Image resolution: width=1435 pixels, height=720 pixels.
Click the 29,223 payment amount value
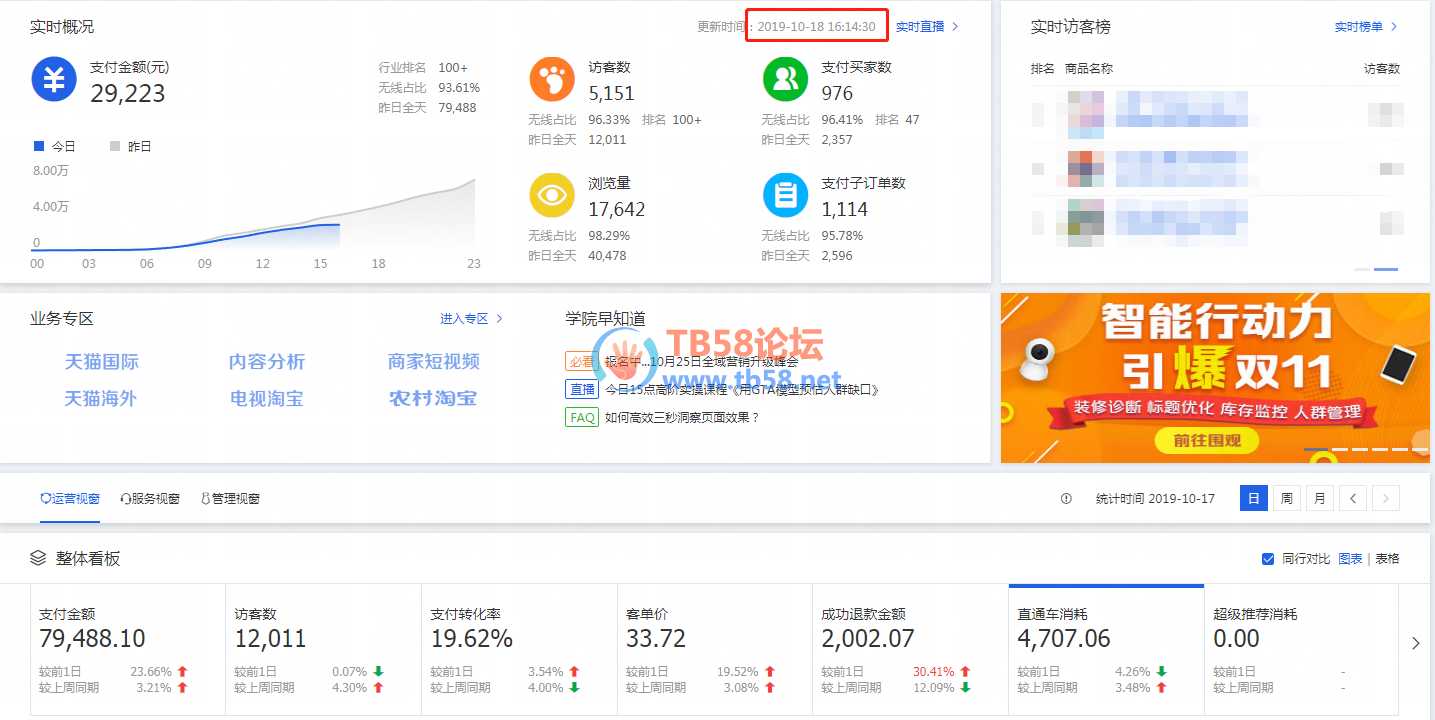128,94
